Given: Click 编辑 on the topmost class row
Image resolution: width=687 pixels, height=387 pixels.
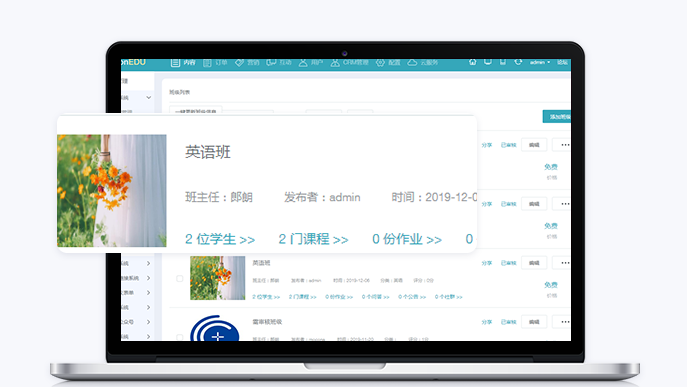Looking at the screenshot, I should [x=534, y=145].
